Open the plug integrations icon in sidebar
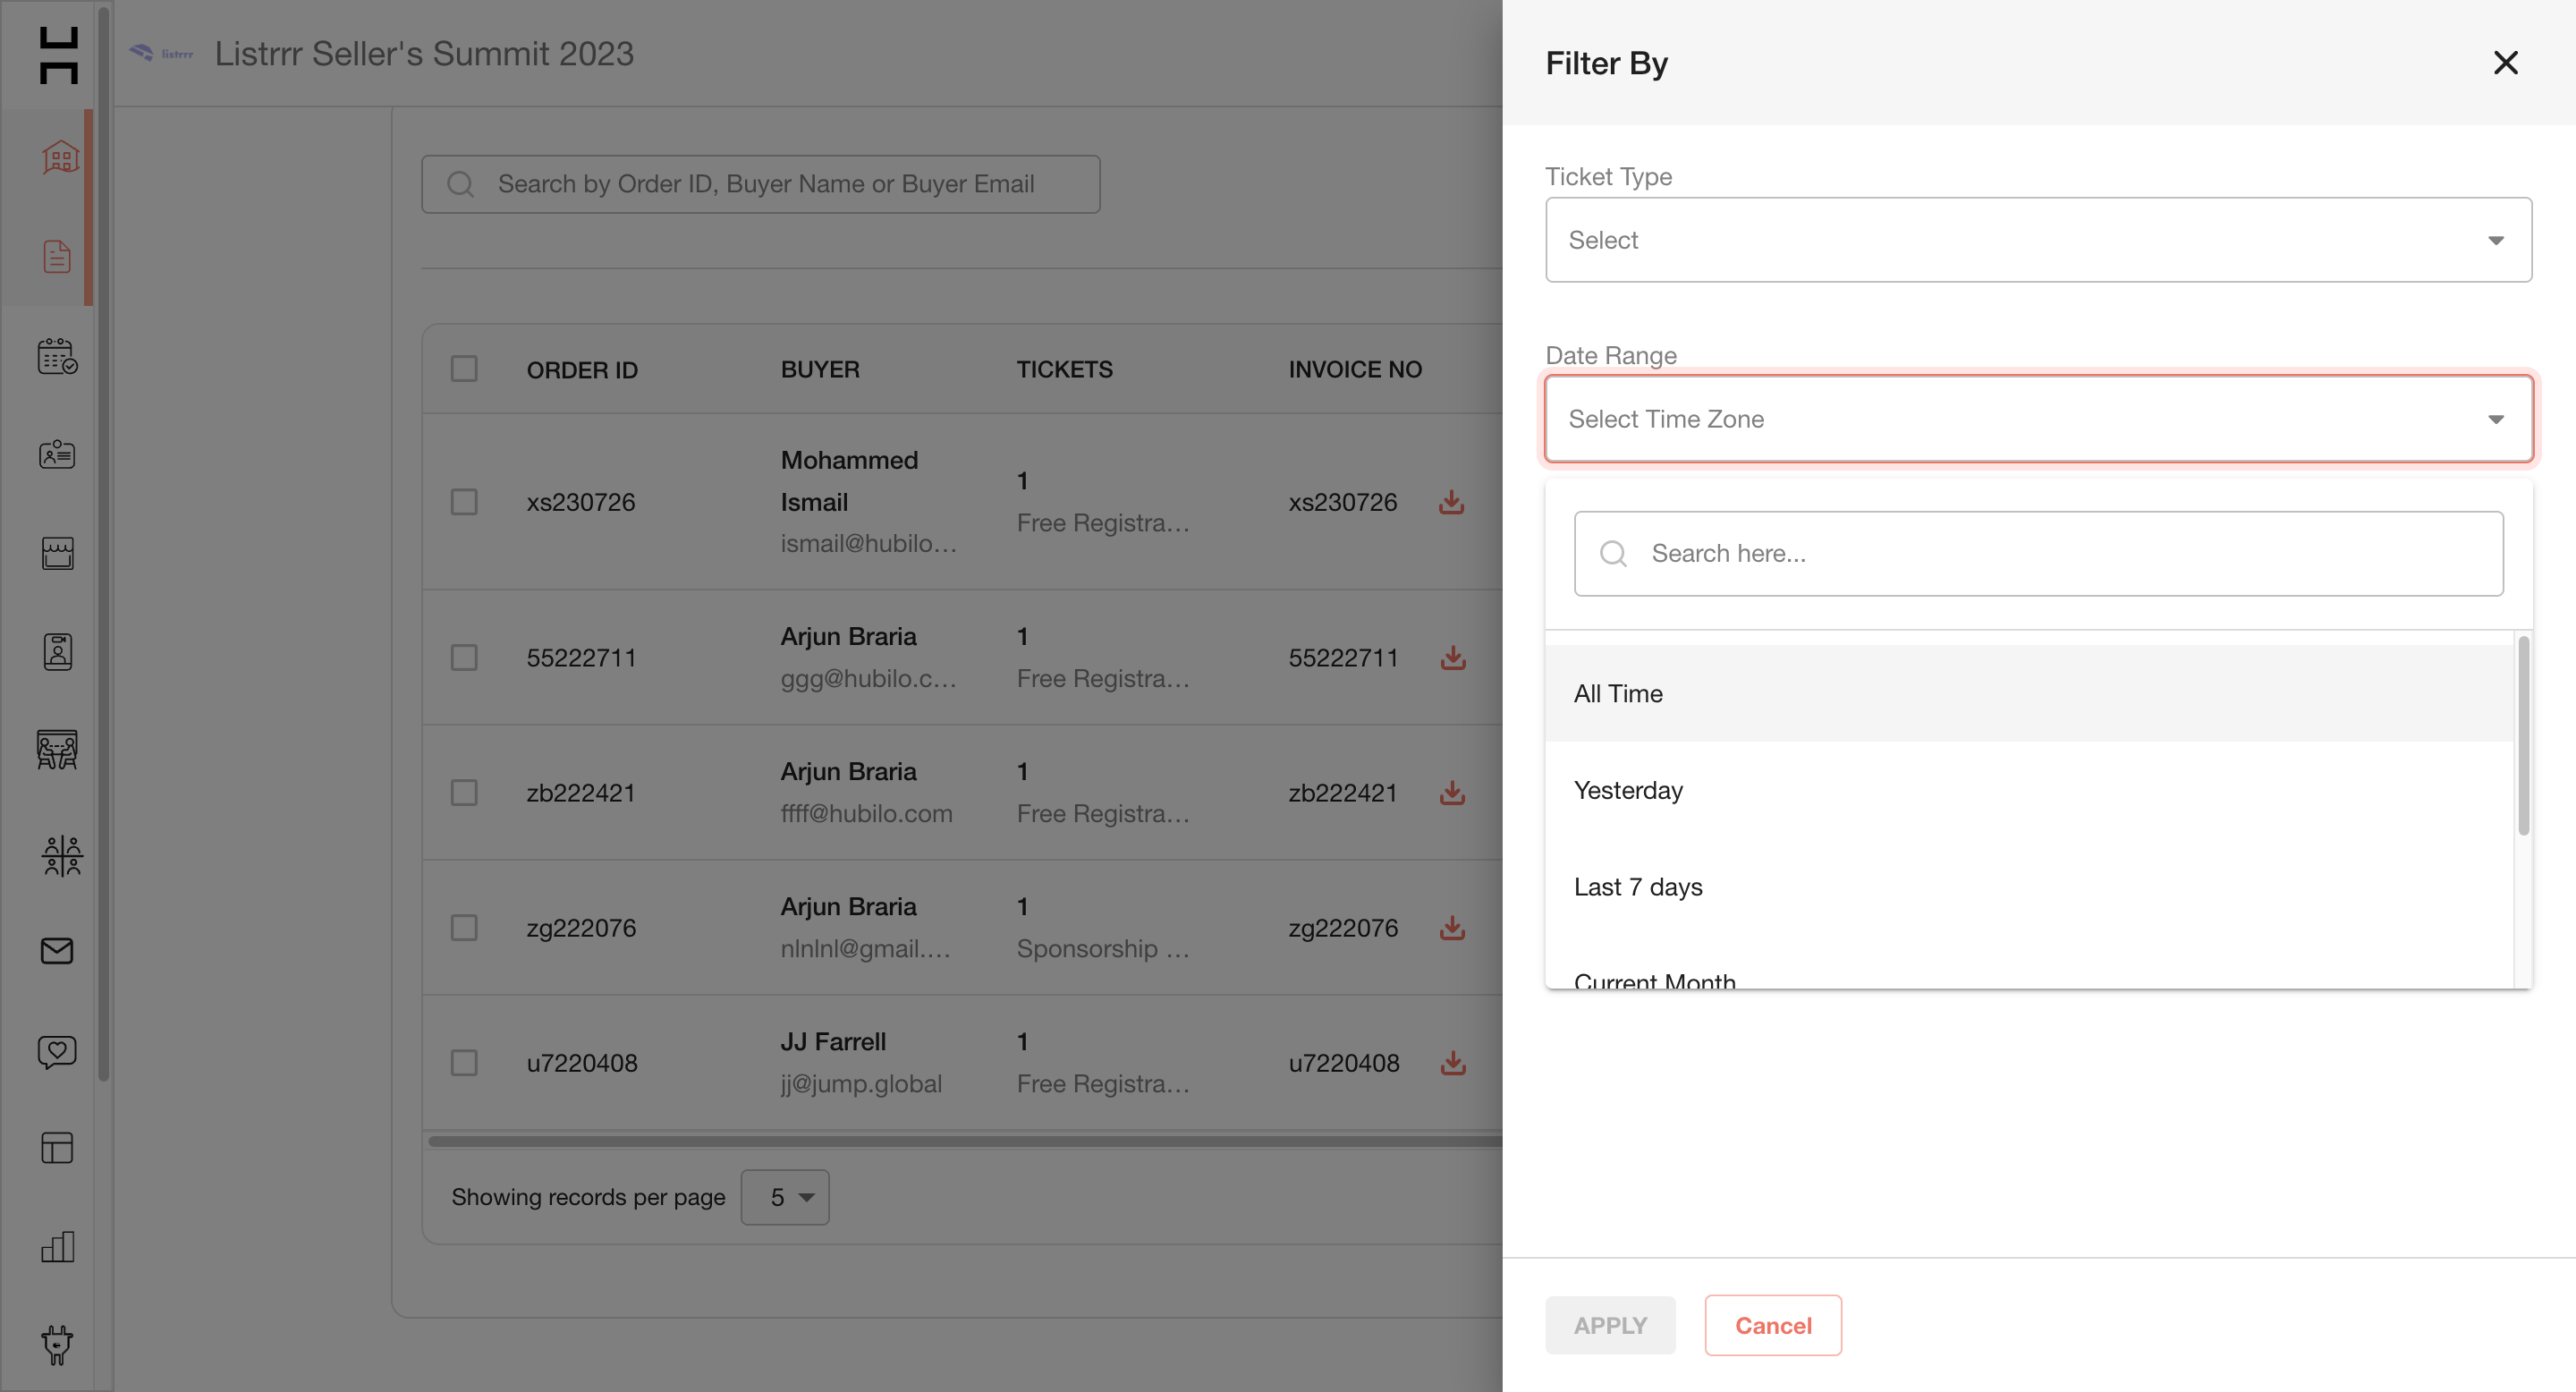Screen dimensions: 2576x1392 coord(58,1345)
